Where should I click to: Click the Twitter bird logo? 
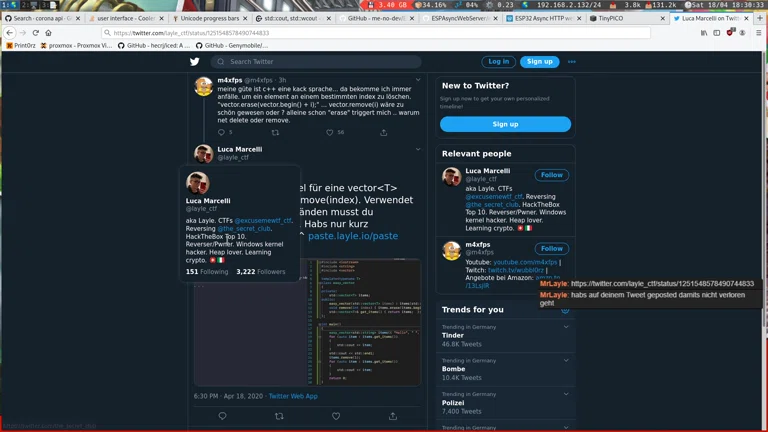[195, 62]
